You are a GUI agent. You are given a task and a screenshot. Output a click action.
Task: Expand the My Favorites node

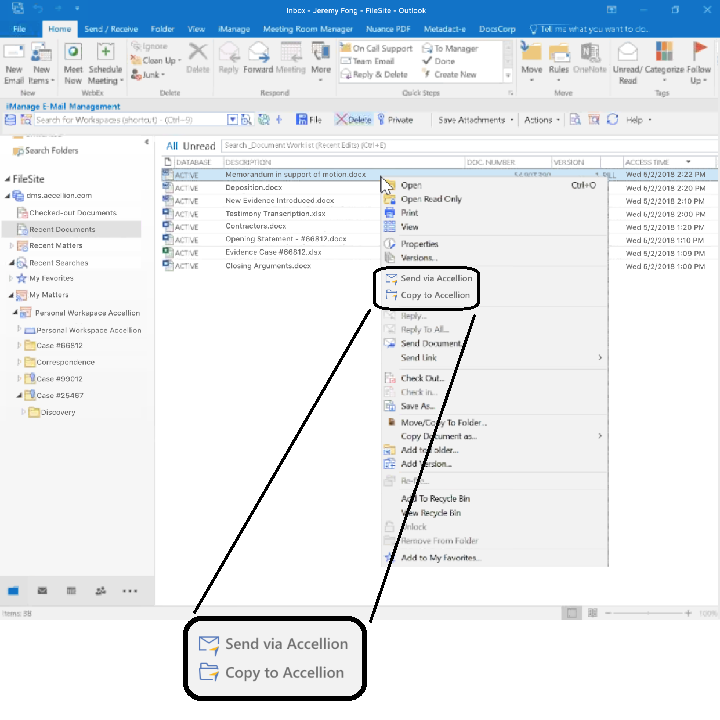pyautogui.click(x=10, y=278)
